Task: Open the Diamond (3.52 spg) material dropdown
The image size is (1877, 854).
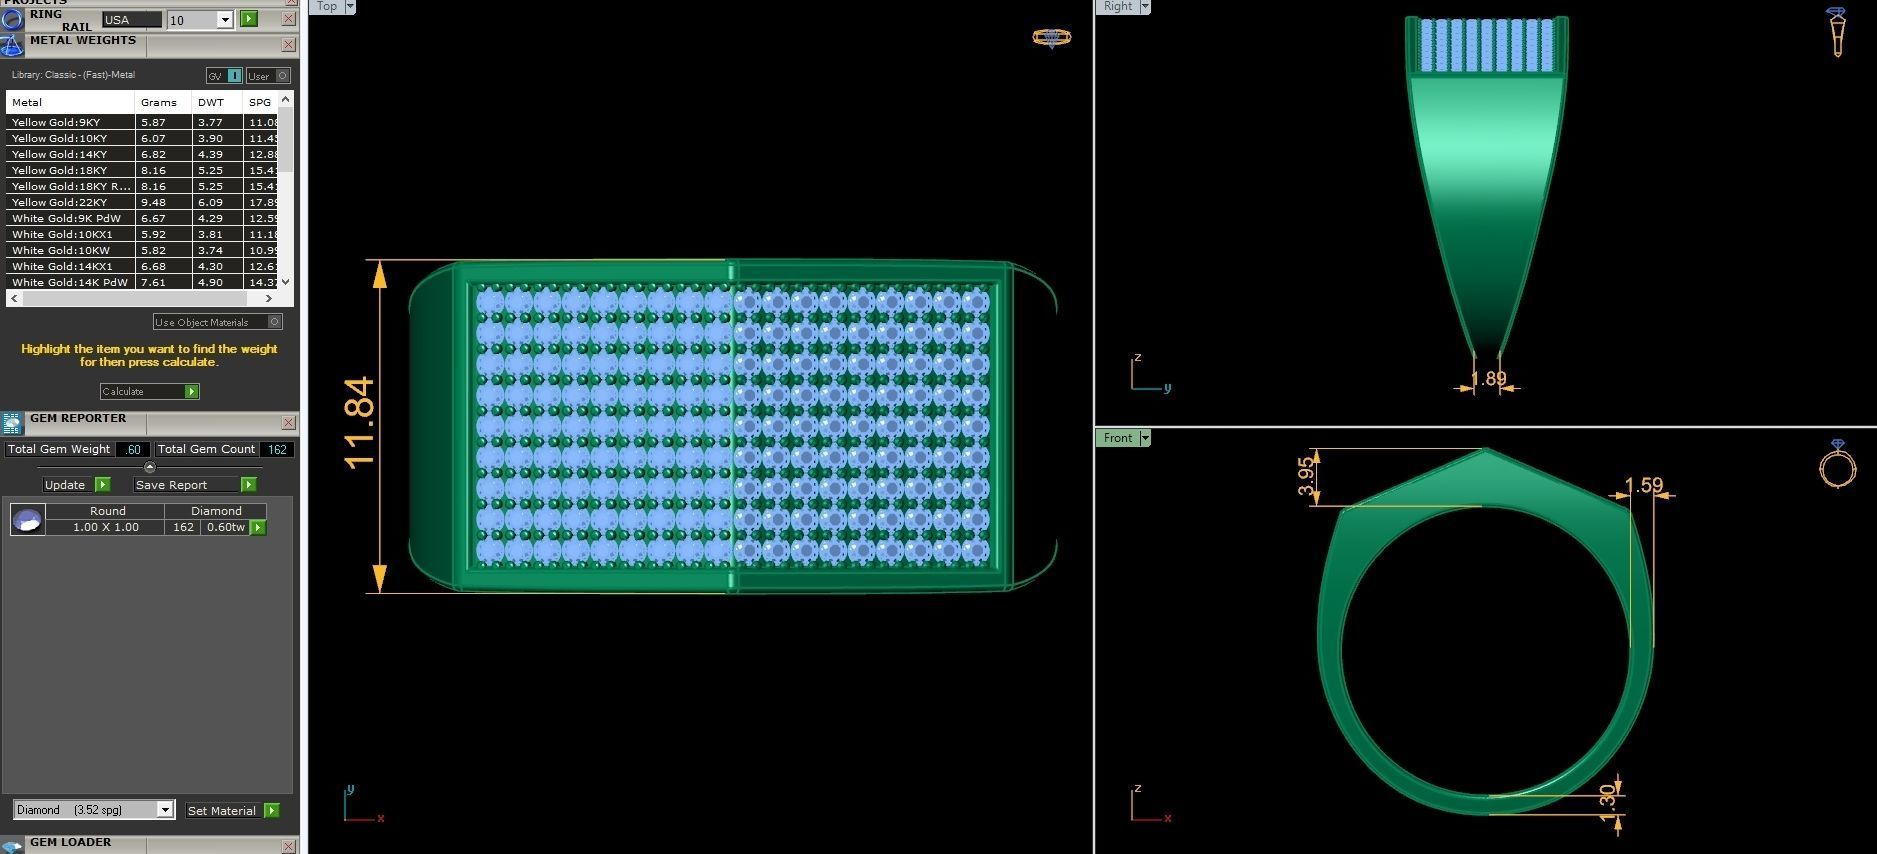Action: [x=165, y=810]
